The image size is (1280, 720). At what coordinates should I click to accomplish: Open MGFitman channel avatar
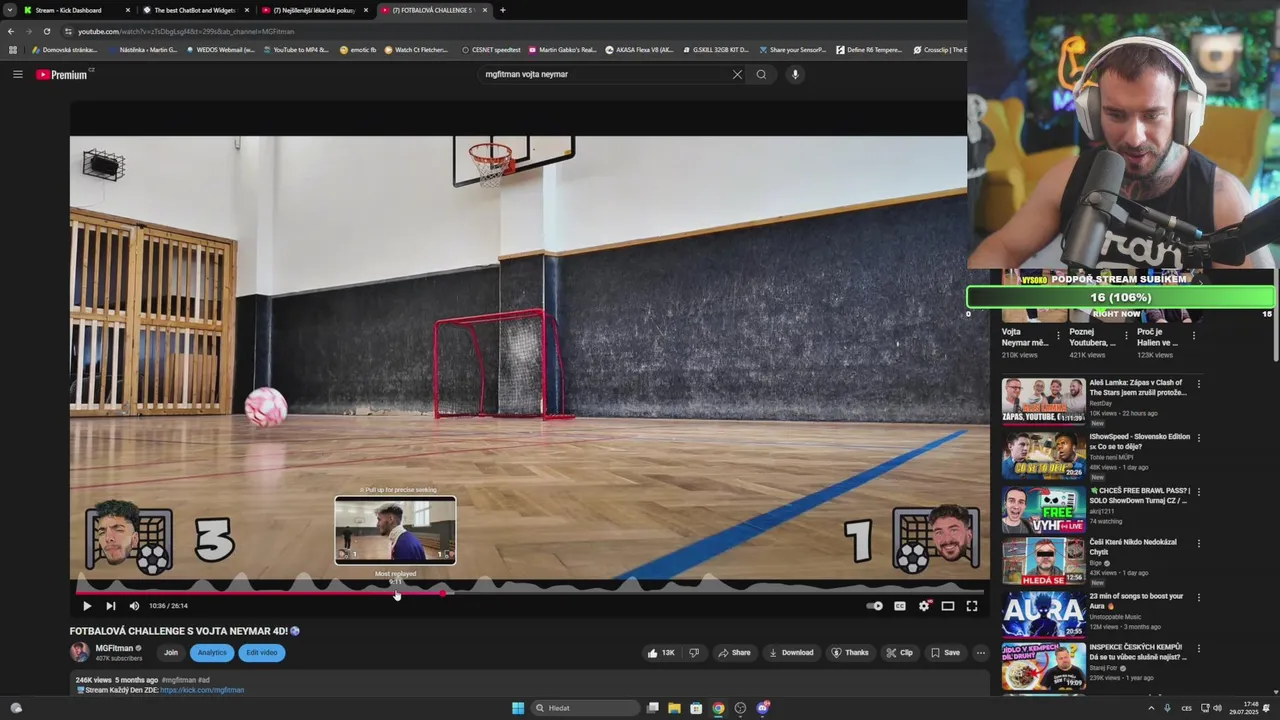79,652
